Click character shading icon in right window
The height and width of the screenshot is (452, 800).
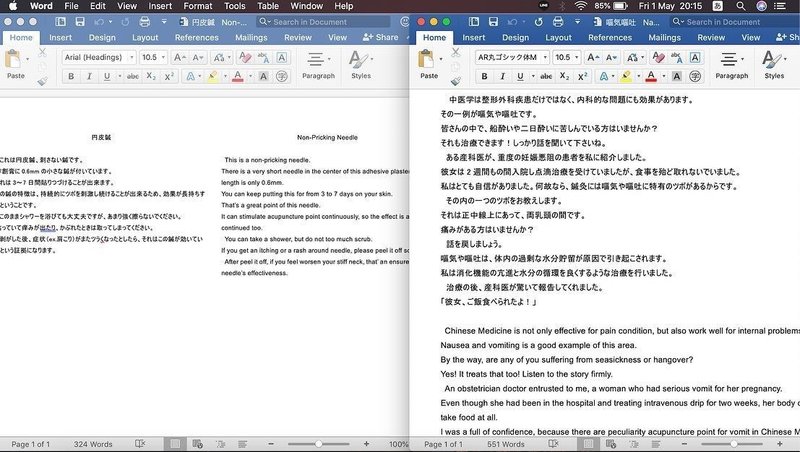point(677,77)
